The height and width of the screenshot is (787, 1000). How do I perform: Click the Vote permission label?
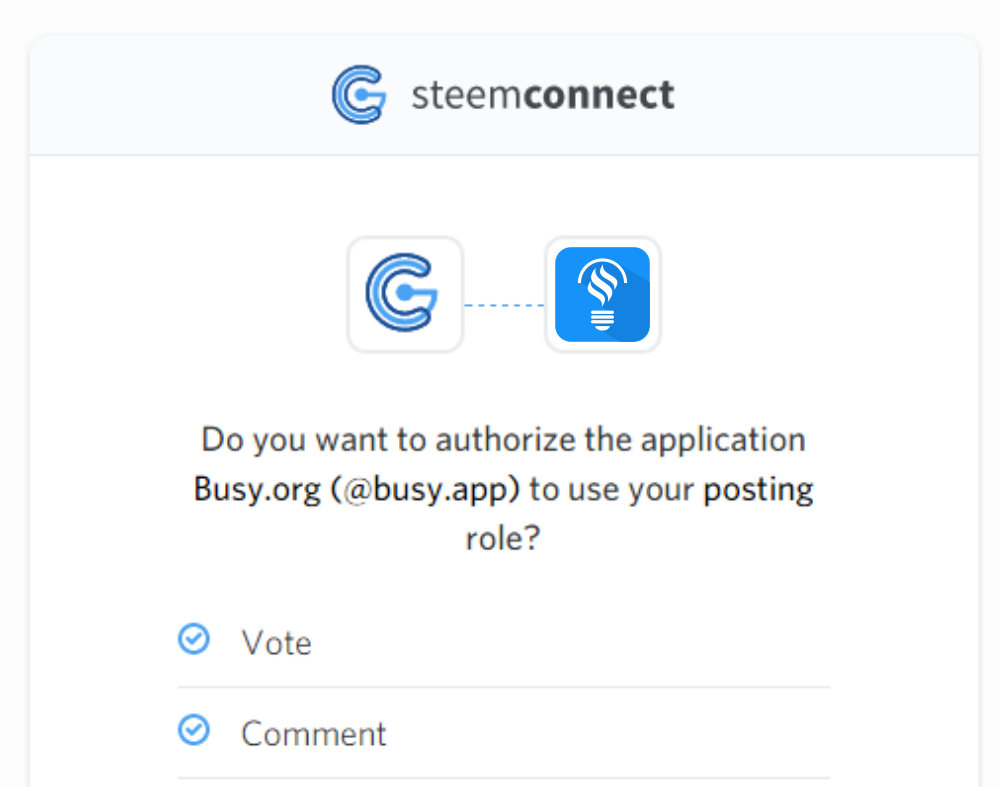[276, 642]
